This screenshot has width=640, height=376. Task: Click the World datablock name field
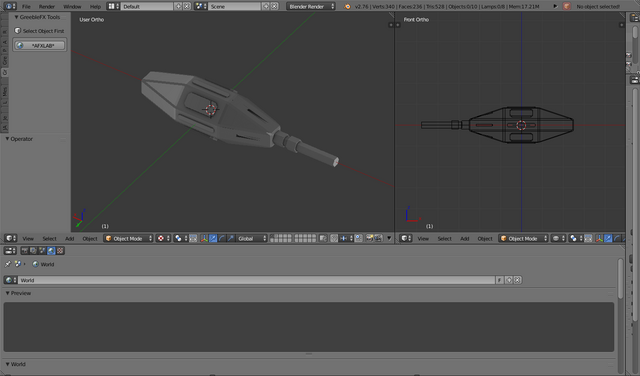pos(256,280)
